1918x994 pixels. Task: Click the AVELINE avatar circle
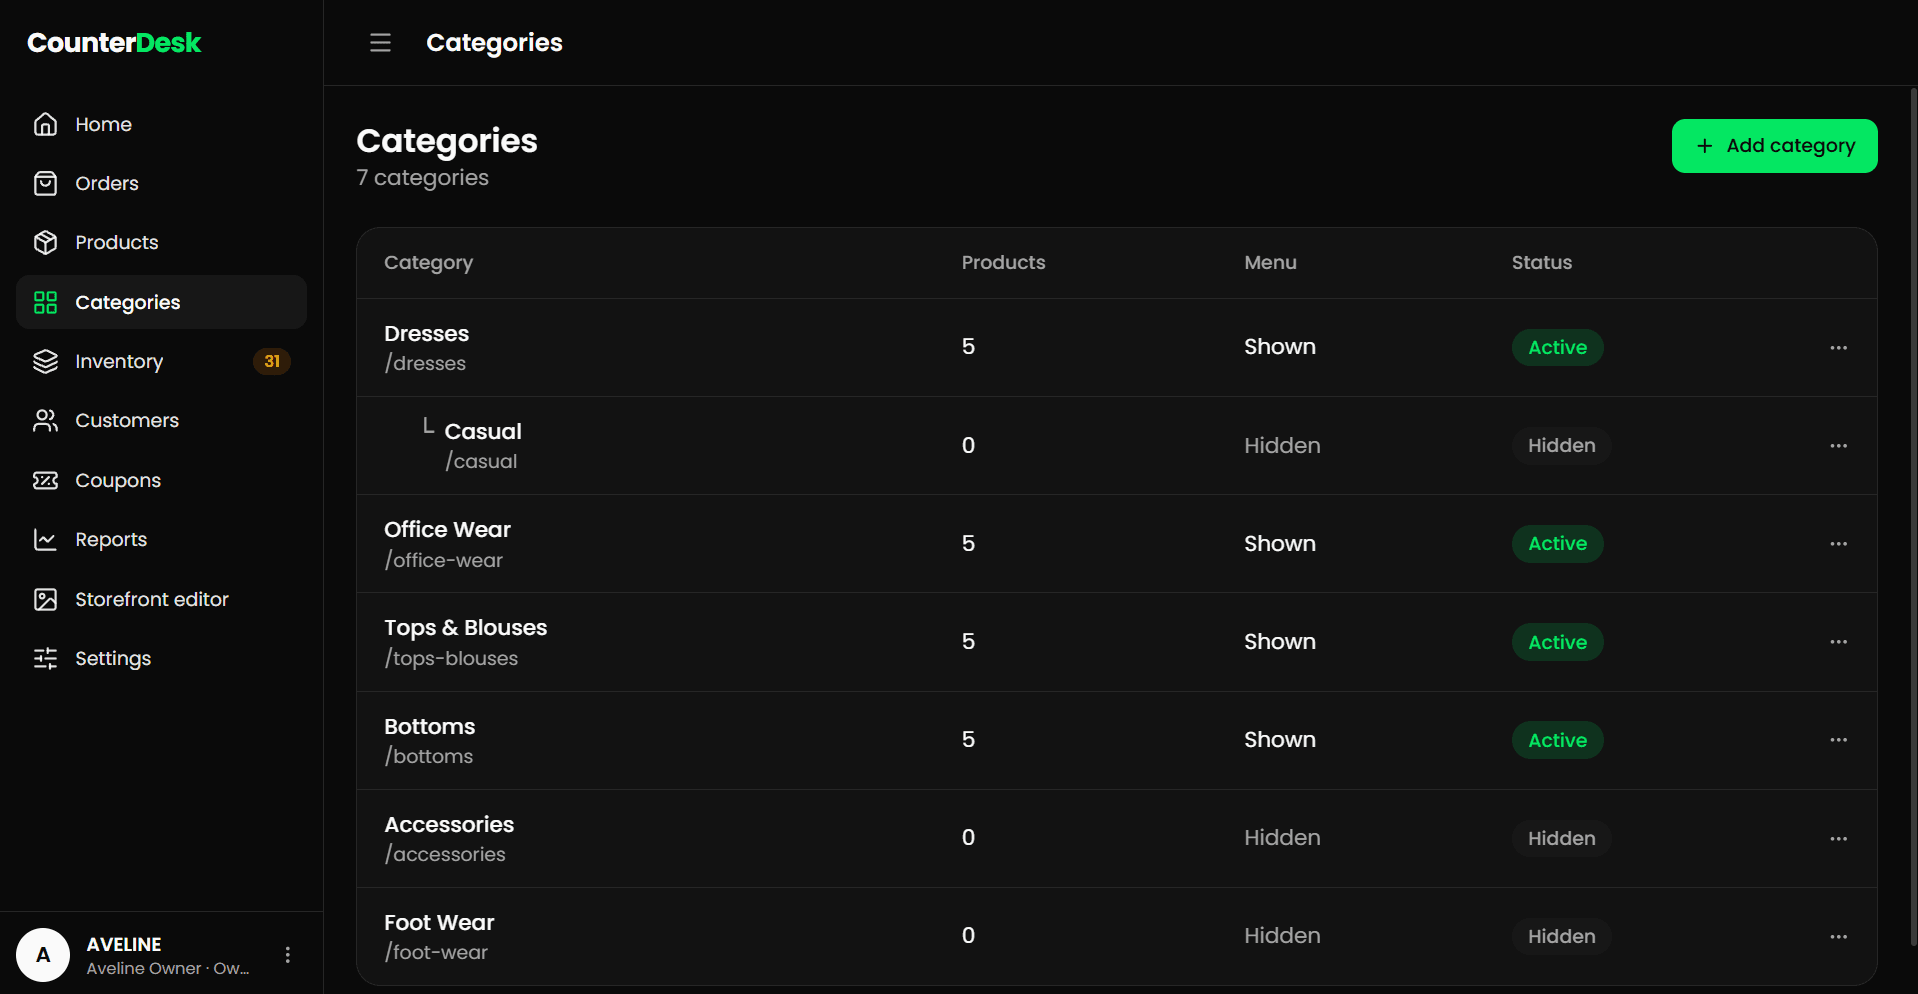click(x=43, y=955)
